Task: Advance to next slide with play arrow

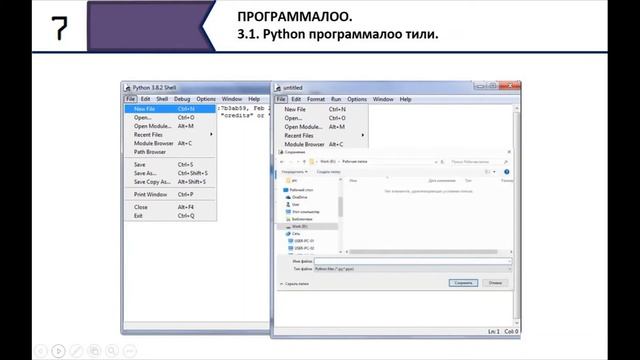Action: [x=58, y=351]
